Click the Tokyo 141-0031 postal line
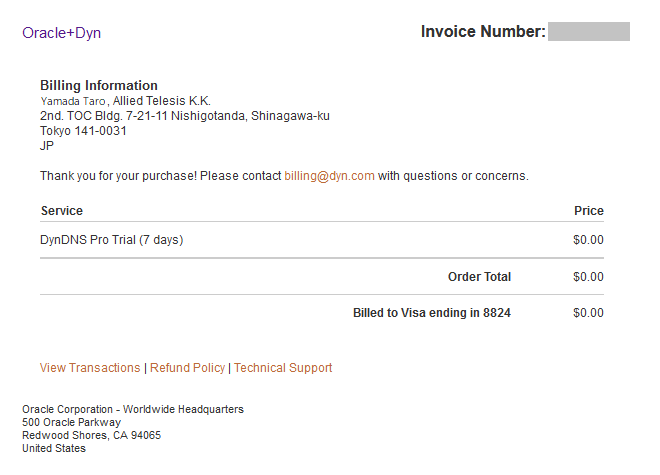 click(83, 131)
